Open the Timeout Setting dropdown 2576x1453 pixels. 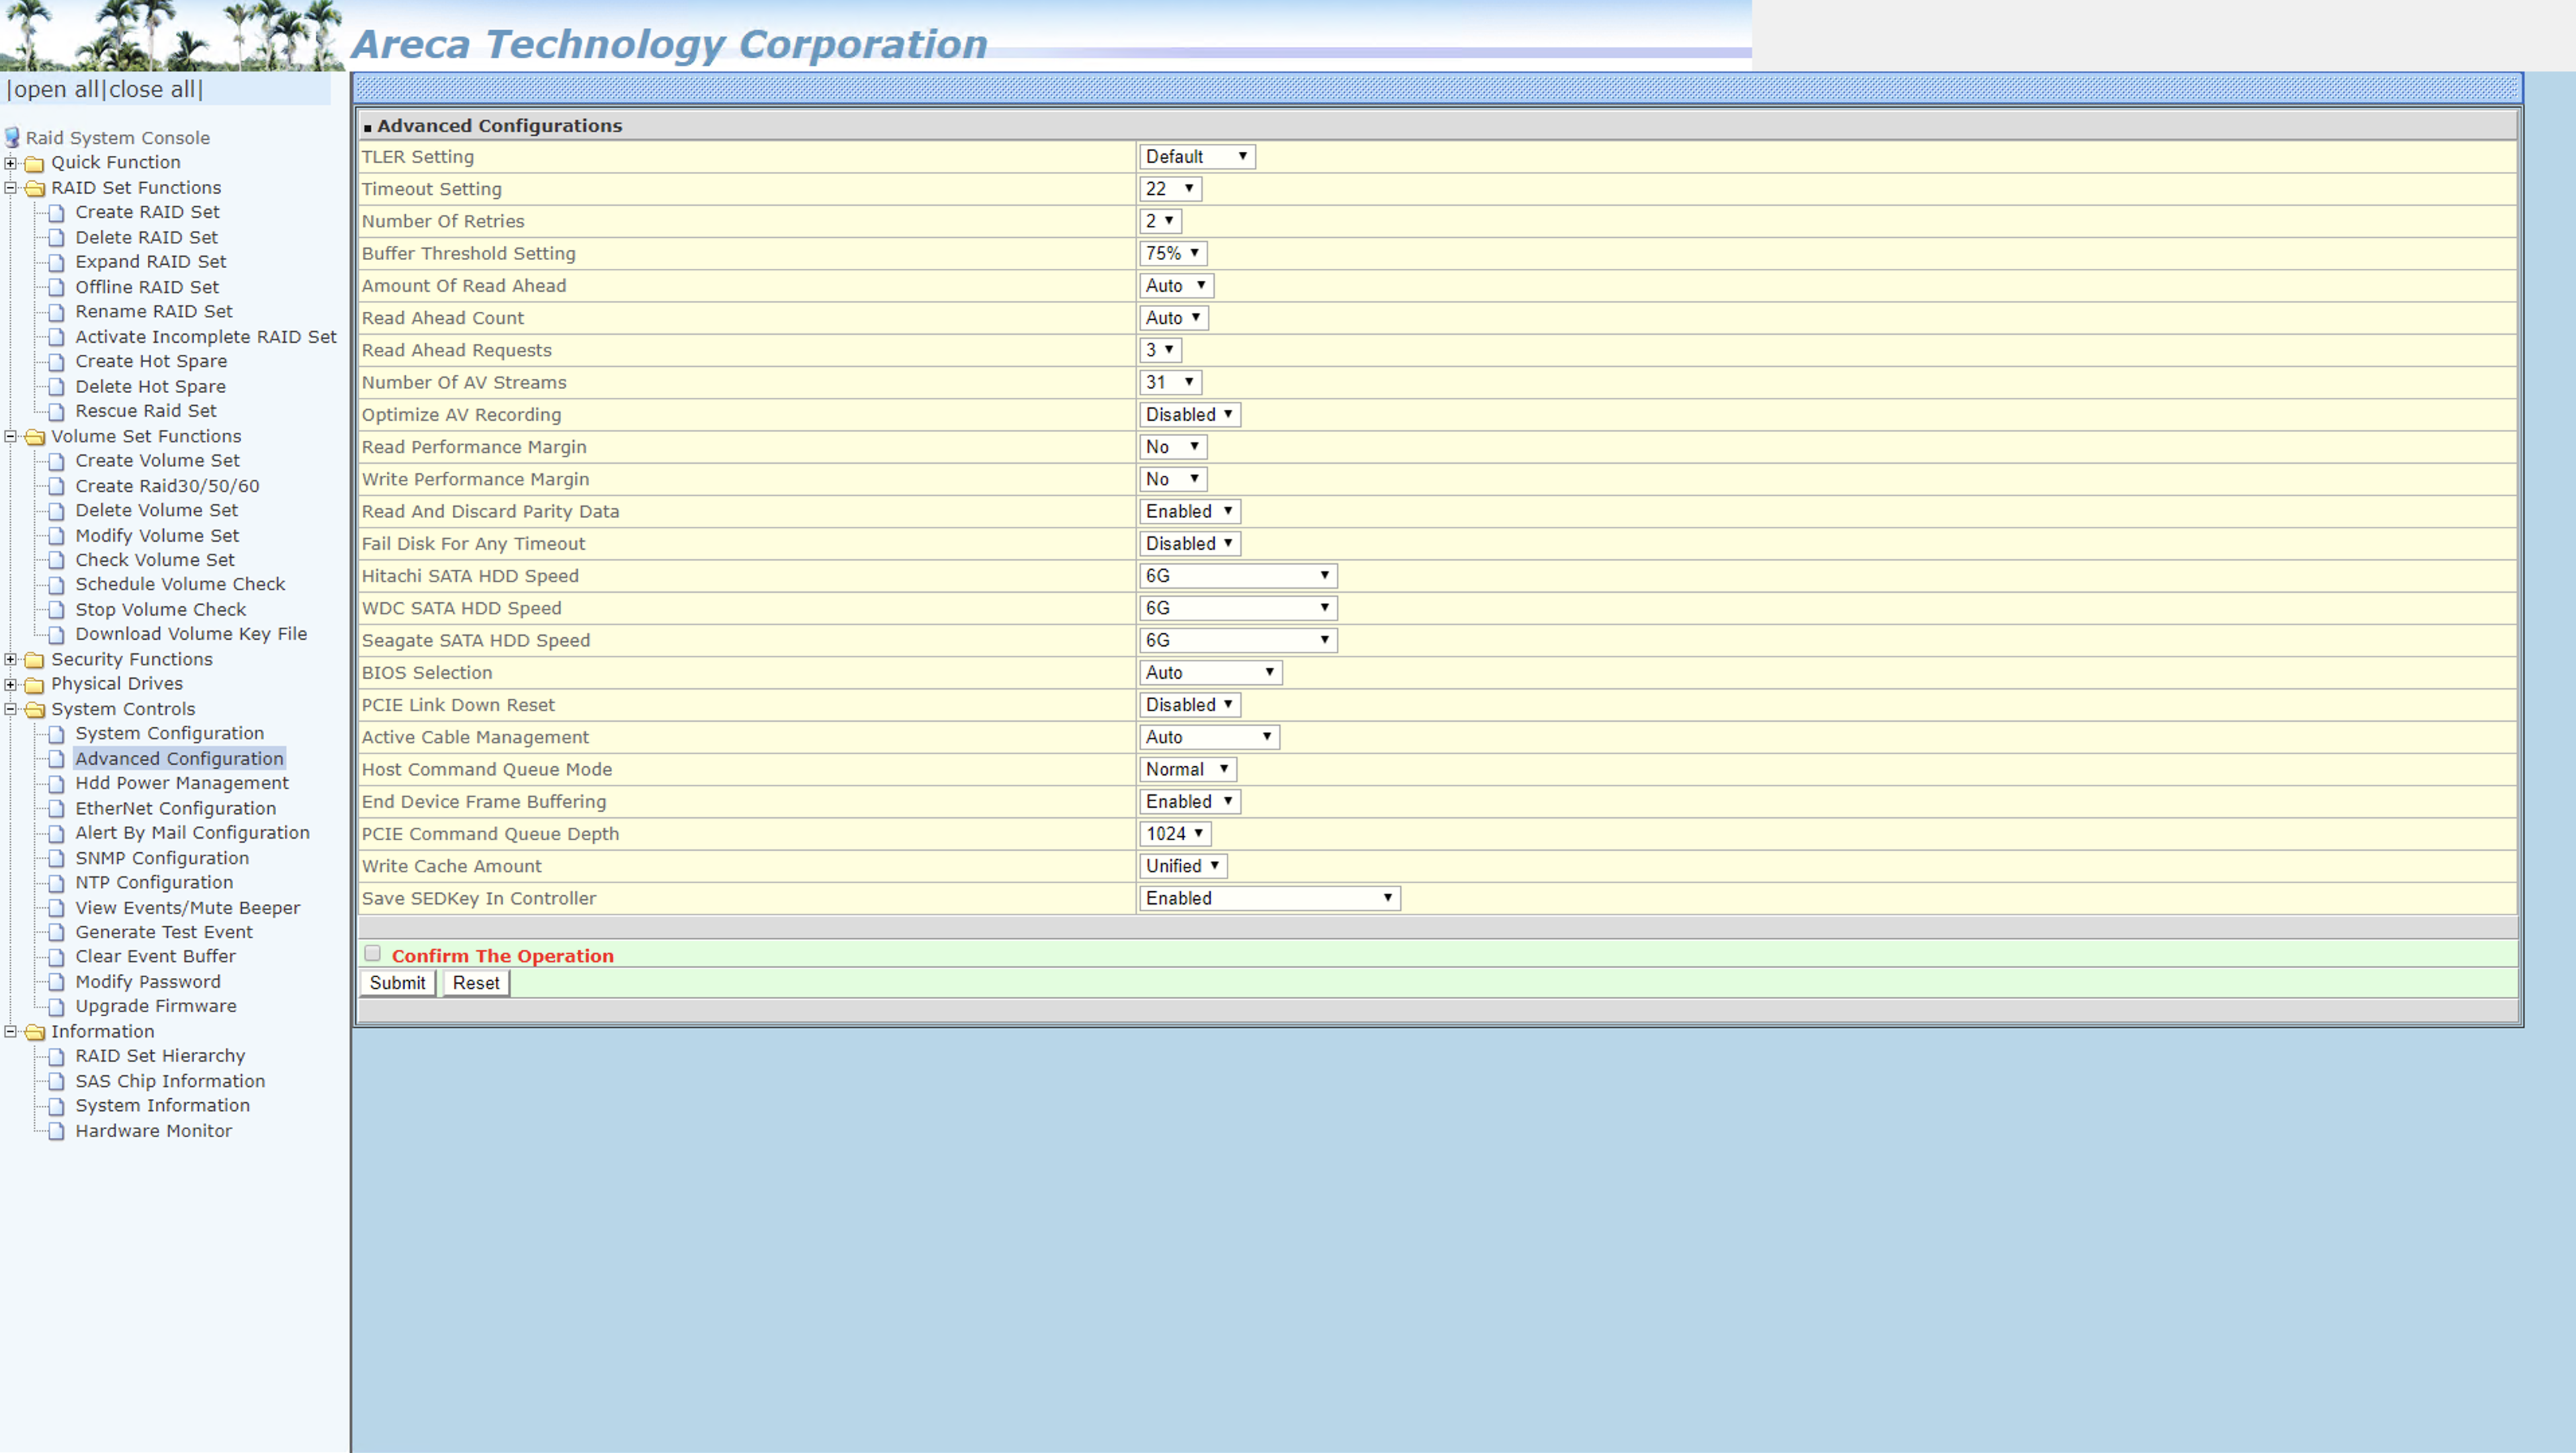1170,189
